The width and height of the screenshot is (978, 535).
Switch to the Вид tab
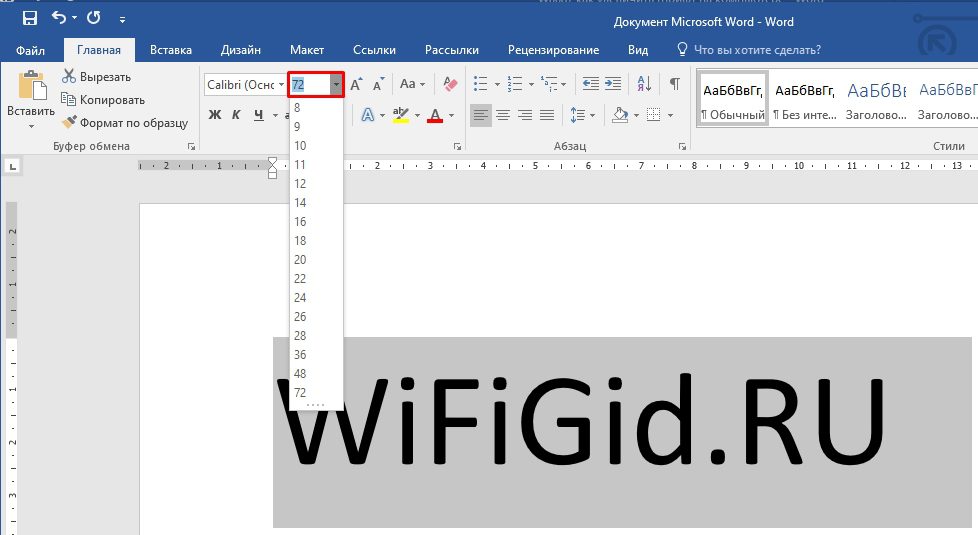tap(637, 50)
